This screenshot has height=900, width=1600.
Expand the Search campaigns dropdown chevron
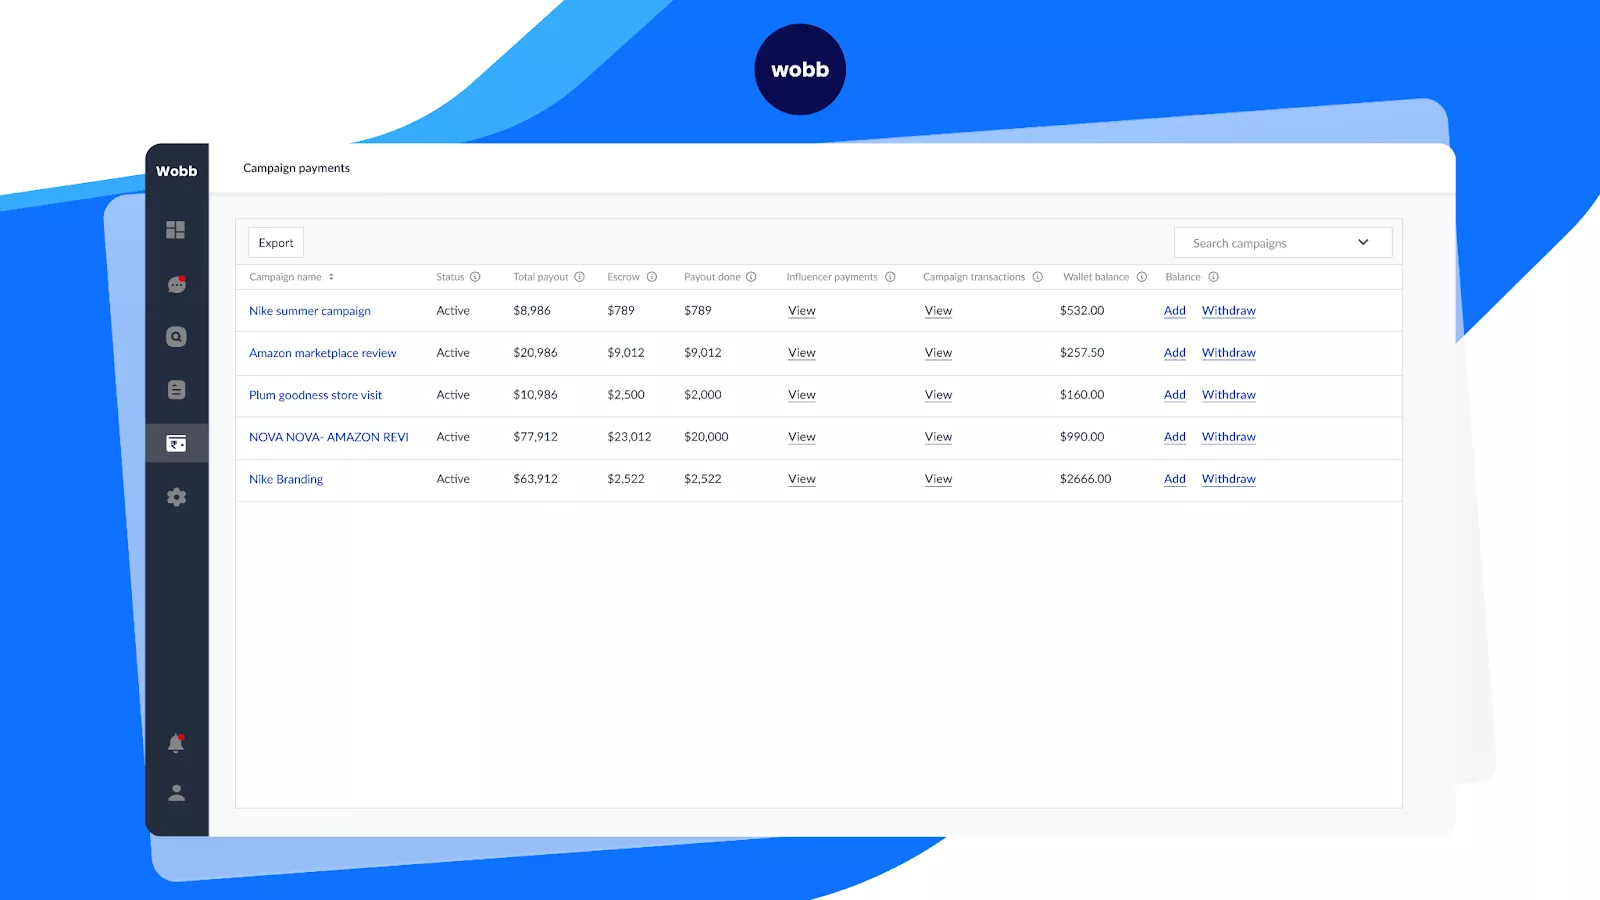(x=1363, y=243)
